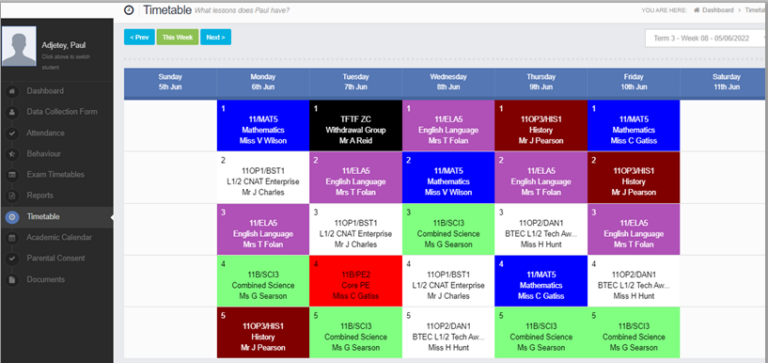The width and height of the screenshot is (768, 363).
Task: Select Wednesday period 1 English Language lesson
Action: [448, 125]
